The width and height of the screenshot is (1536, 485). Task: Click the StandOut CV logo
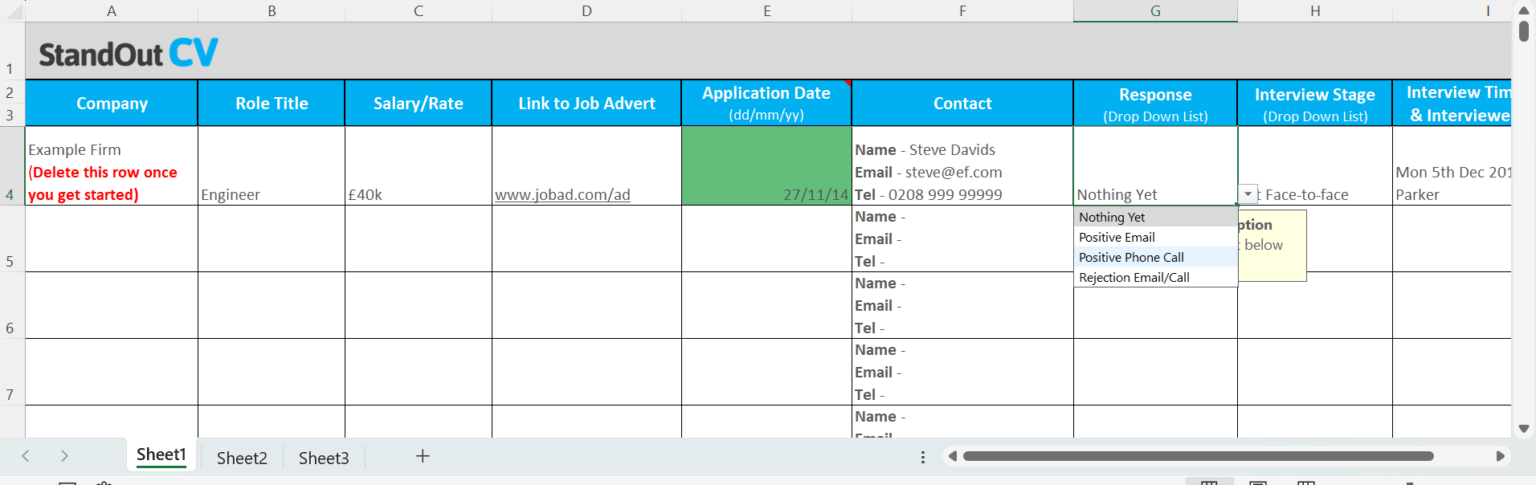(128, 53)
